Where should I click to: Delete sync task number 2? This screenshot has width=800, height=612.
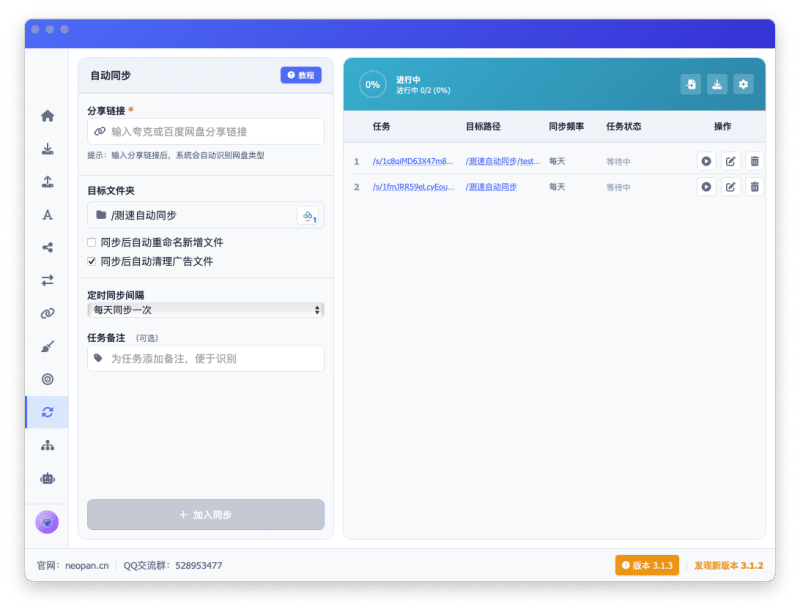click(x=754, y=186)
